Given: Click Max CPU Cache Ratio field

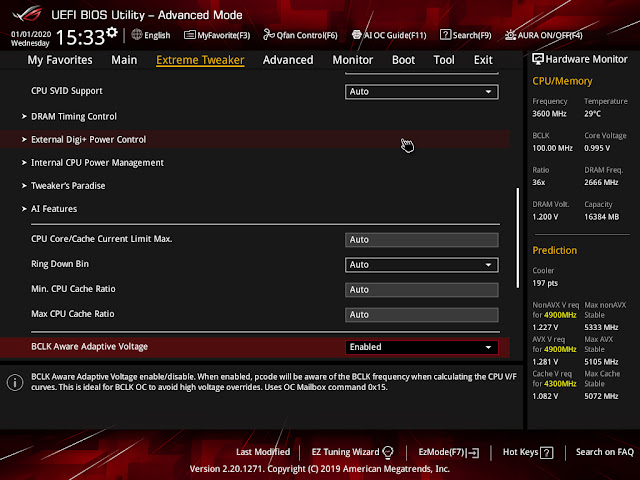Looking at the screenshot, I should (421, 315).
